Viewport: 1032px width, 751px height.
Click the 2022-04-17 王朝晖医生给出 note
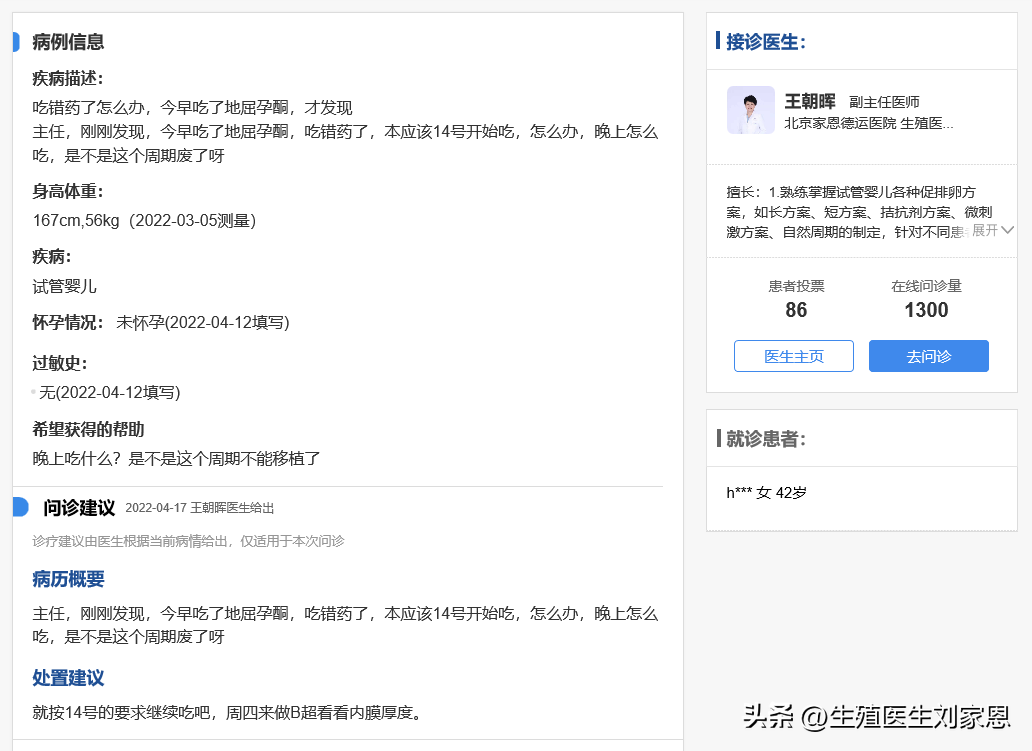[199, 508]
